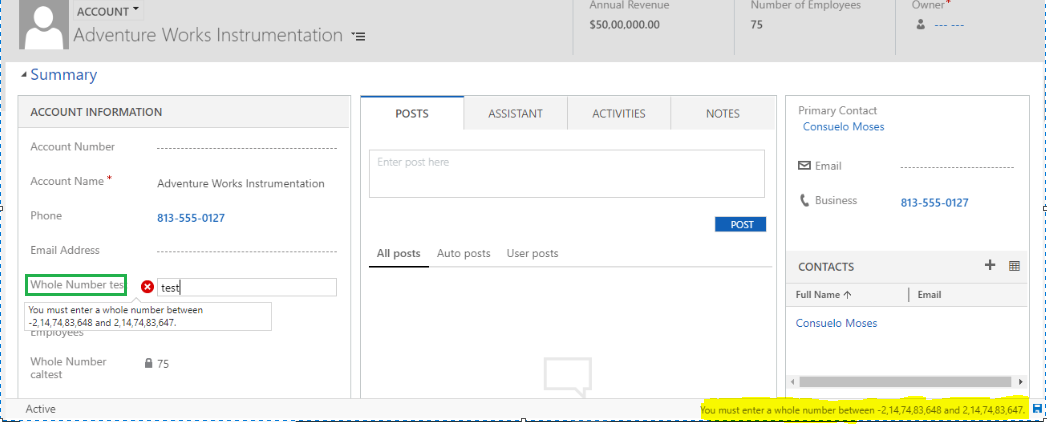Screen dimensions: 1047x424
Task: Click the Whole Number caltest value 75
Action: [163, 364]
